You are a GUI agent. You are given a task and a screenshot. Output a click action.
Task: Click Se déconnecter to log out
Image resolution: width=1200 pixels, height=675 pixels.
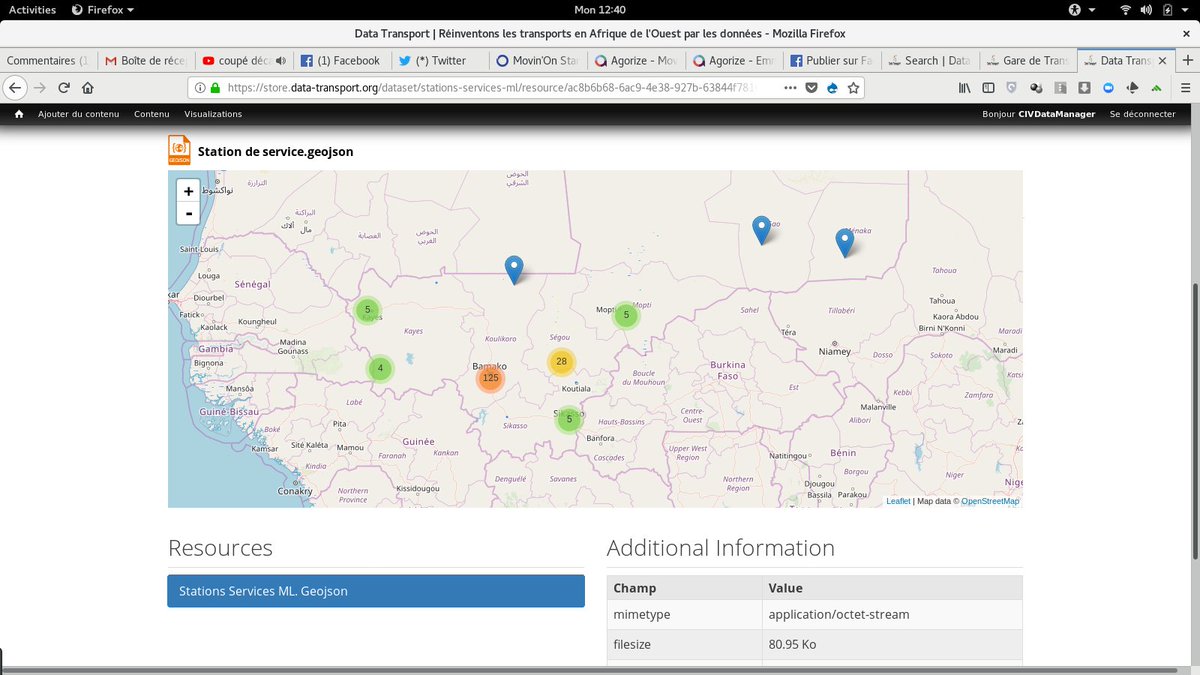tap(1143, 114)
